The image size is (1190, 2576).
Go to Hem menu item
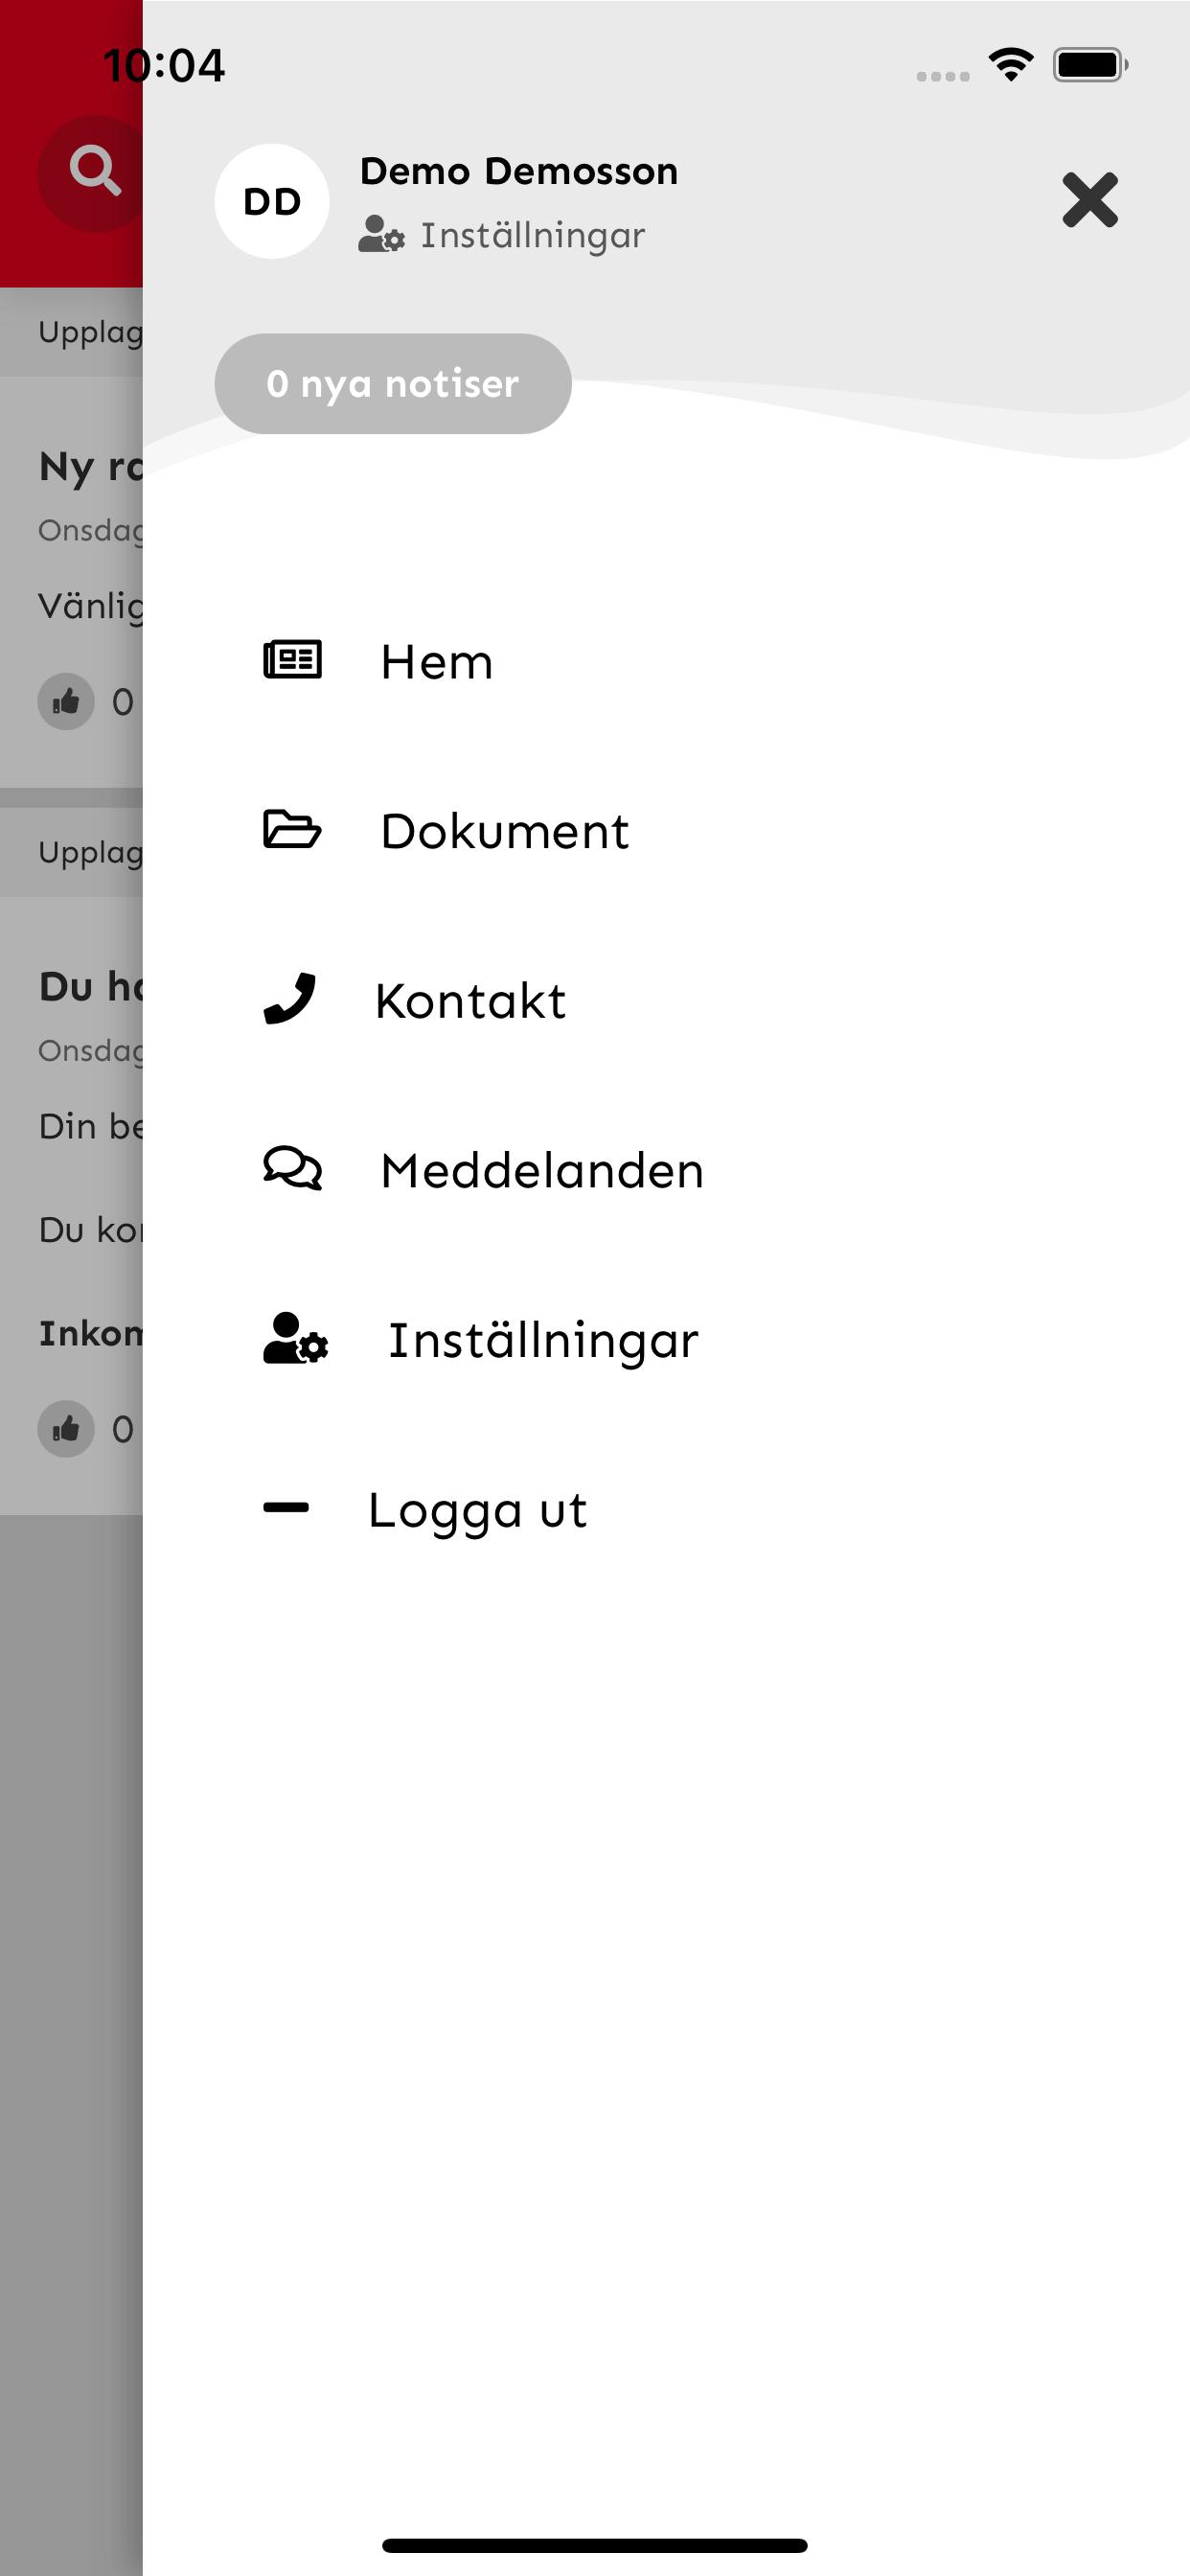(x=437, y=662)
